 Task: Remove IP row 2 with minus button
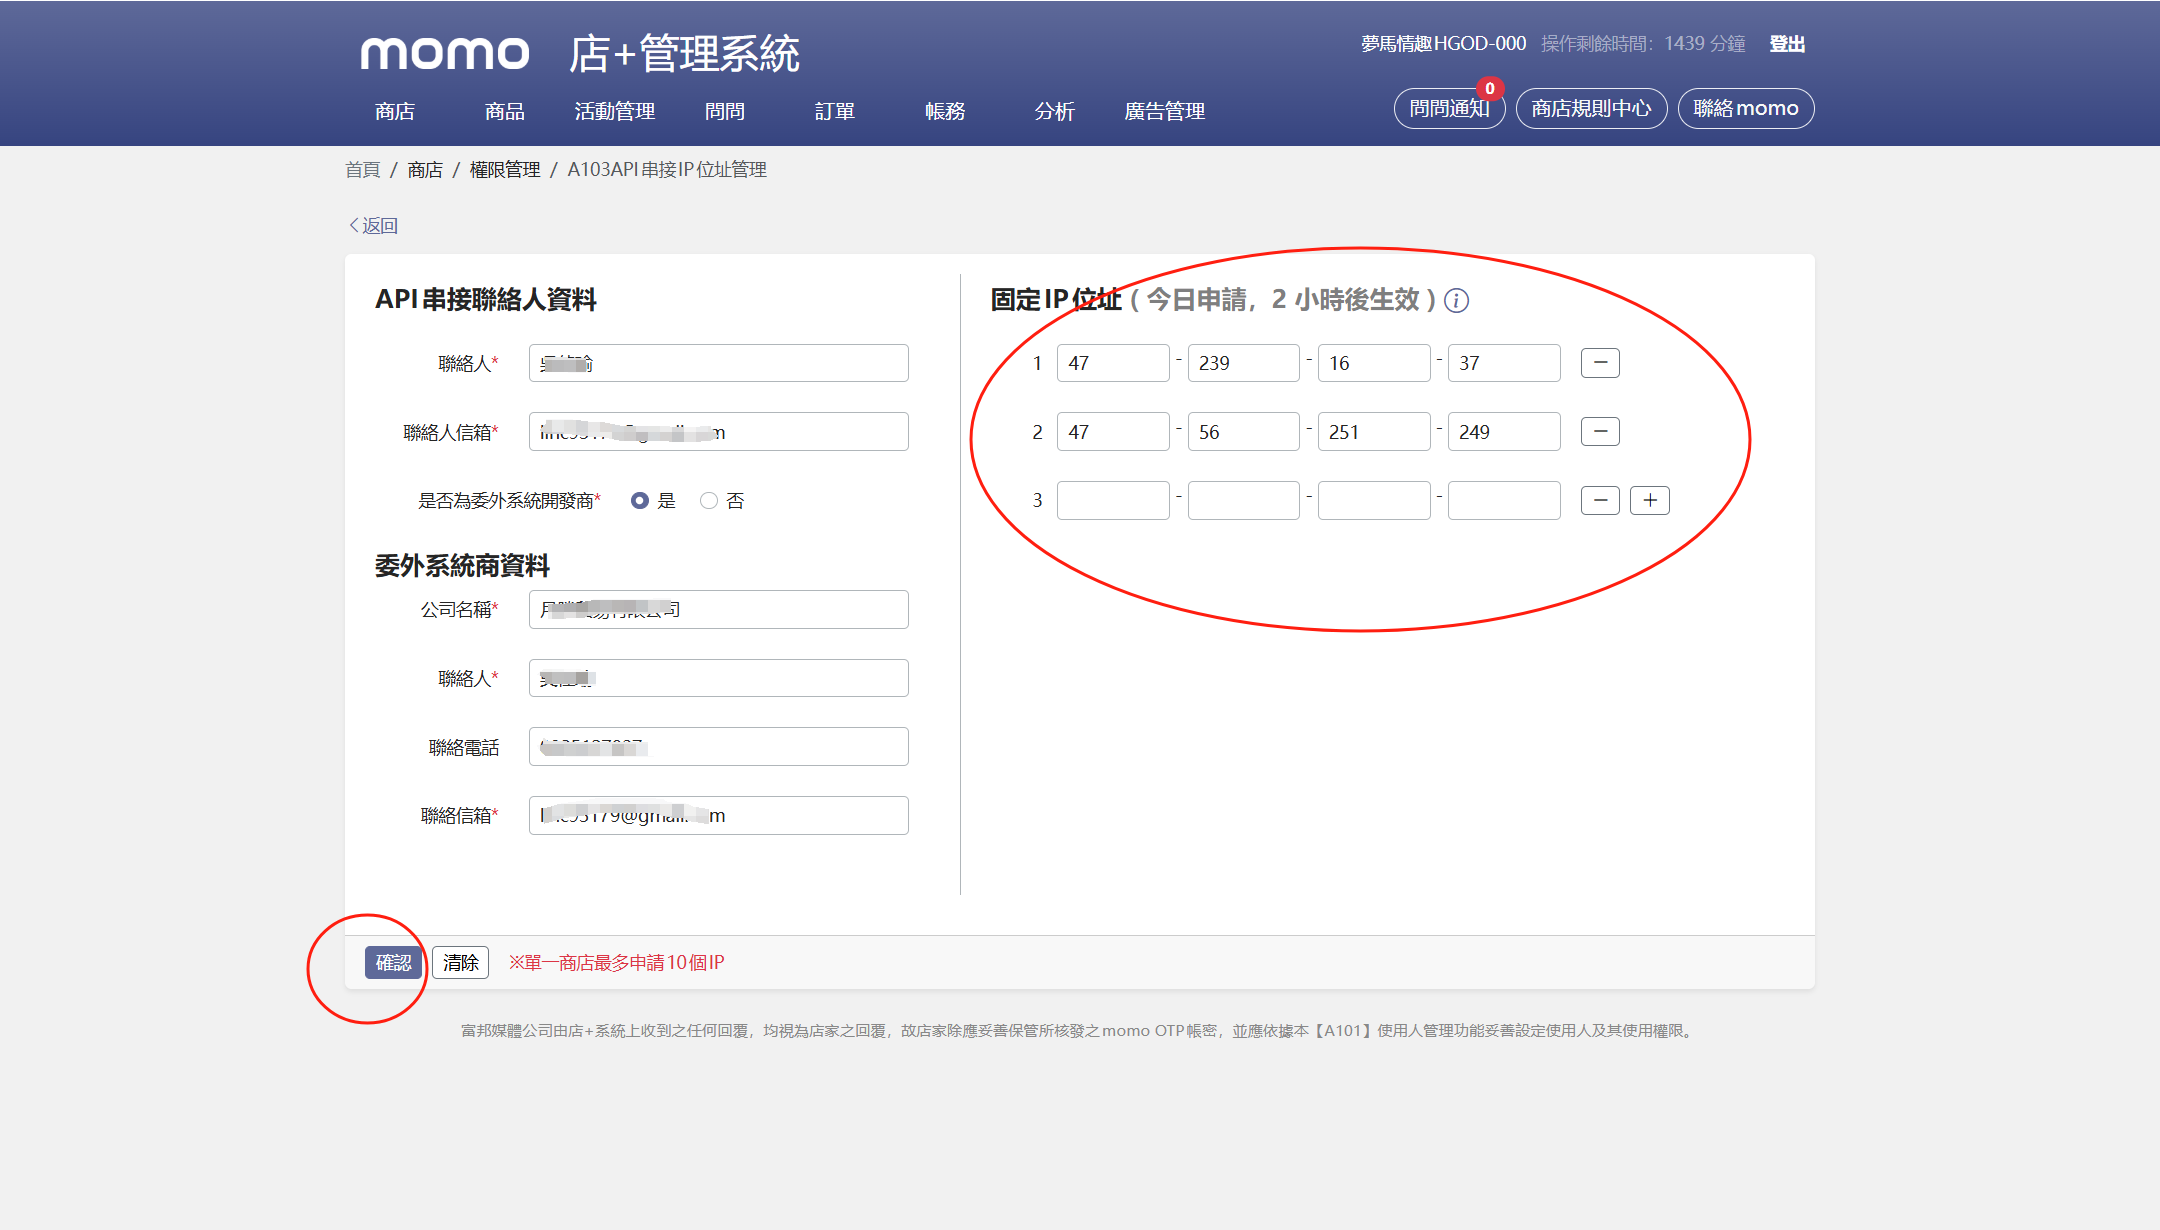pos(1600,432)
